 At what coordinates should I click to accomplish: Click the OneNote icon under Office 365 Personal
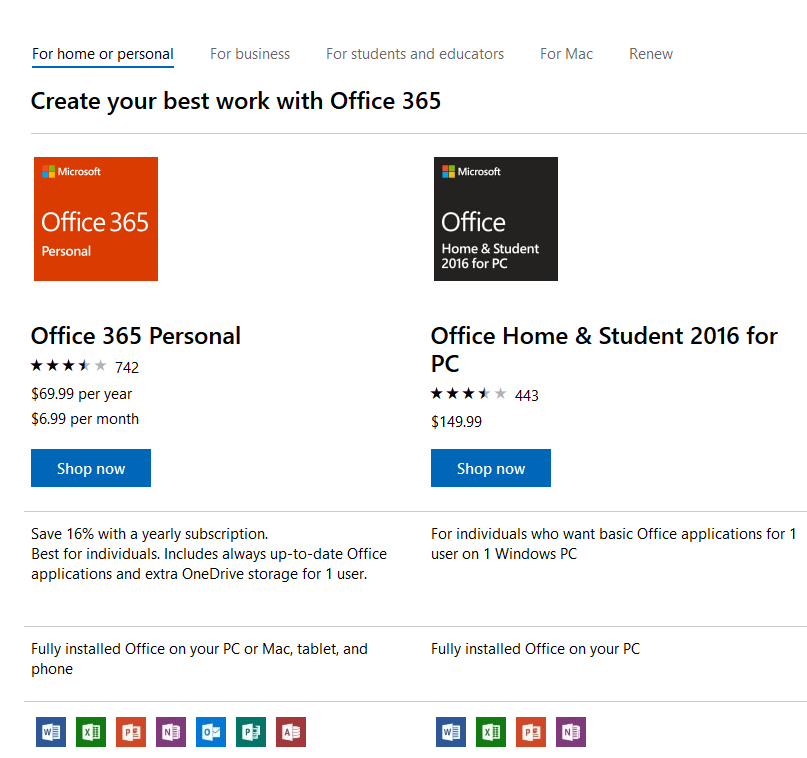[171, 731]
